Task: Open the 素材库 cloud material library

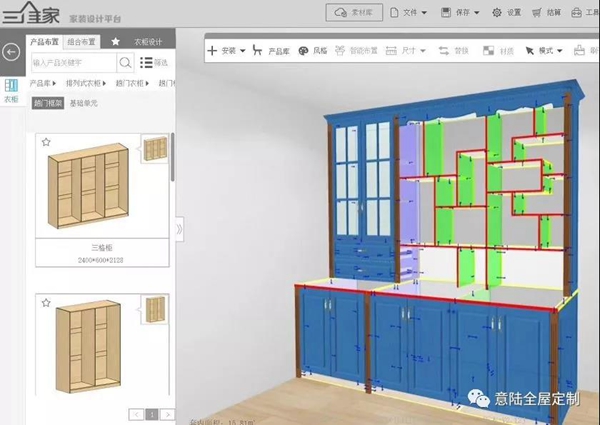Action: [x=354, y=13]
